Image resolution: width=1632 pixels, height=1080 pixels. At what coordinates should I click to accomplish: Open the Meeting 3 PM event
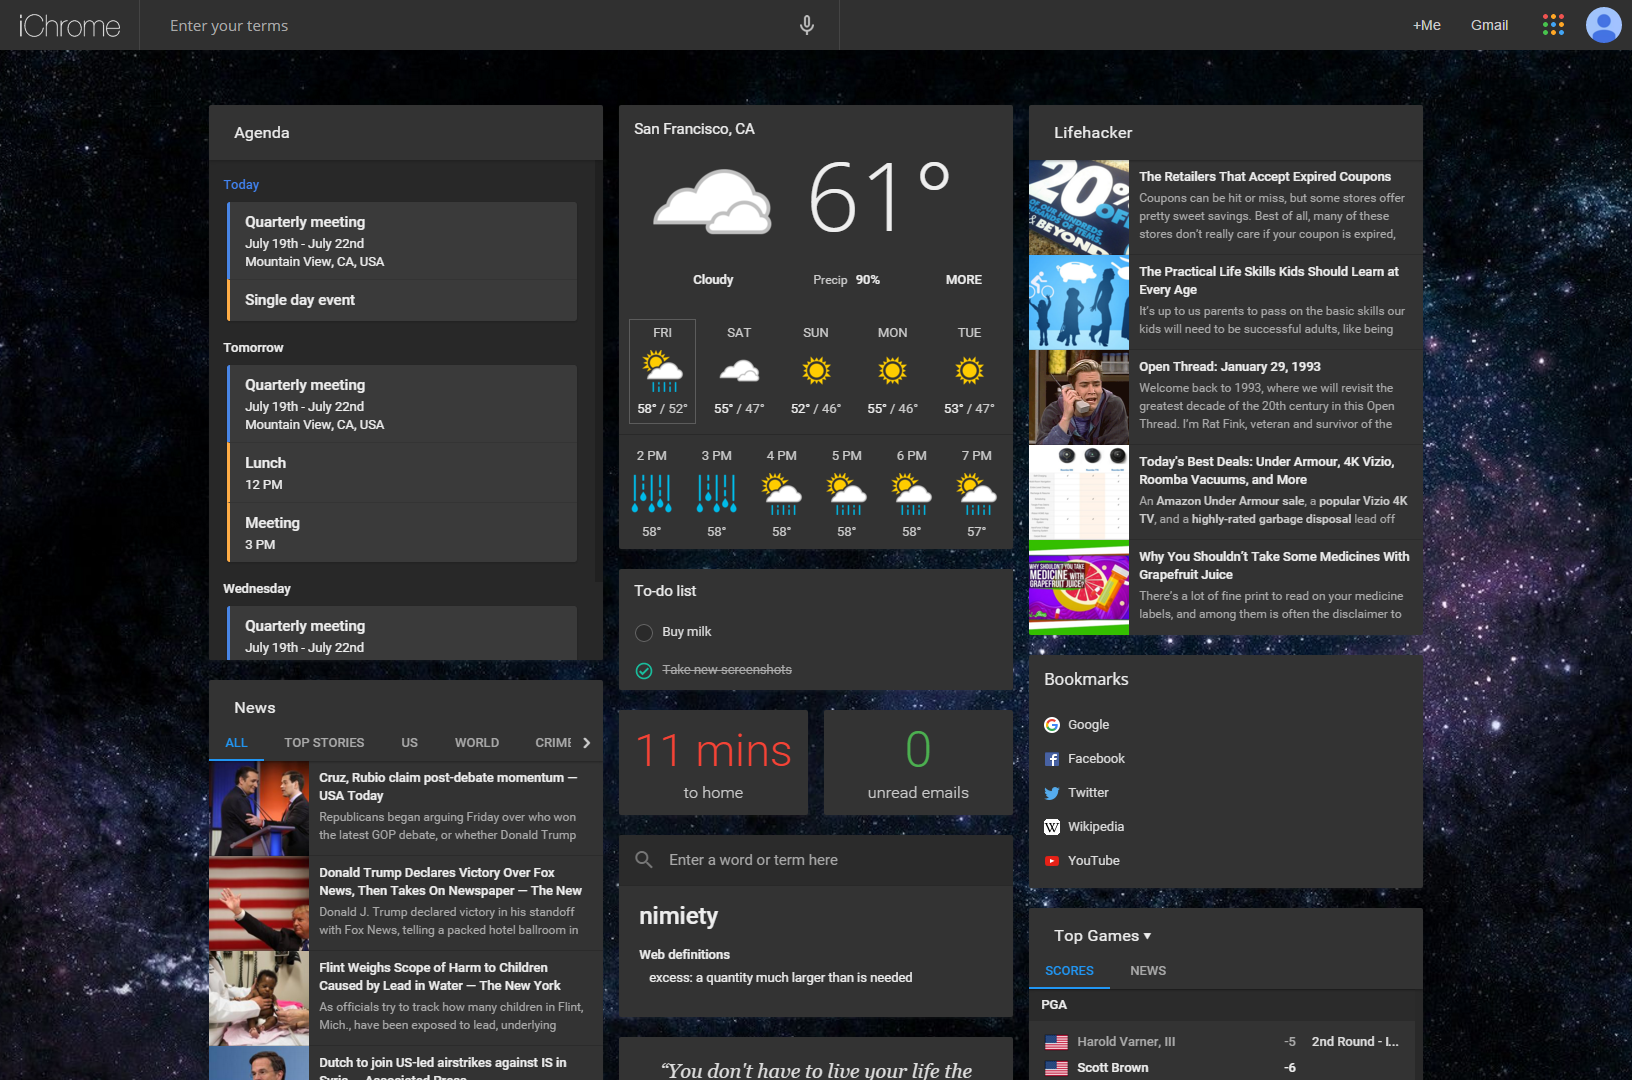coord(402,533)
